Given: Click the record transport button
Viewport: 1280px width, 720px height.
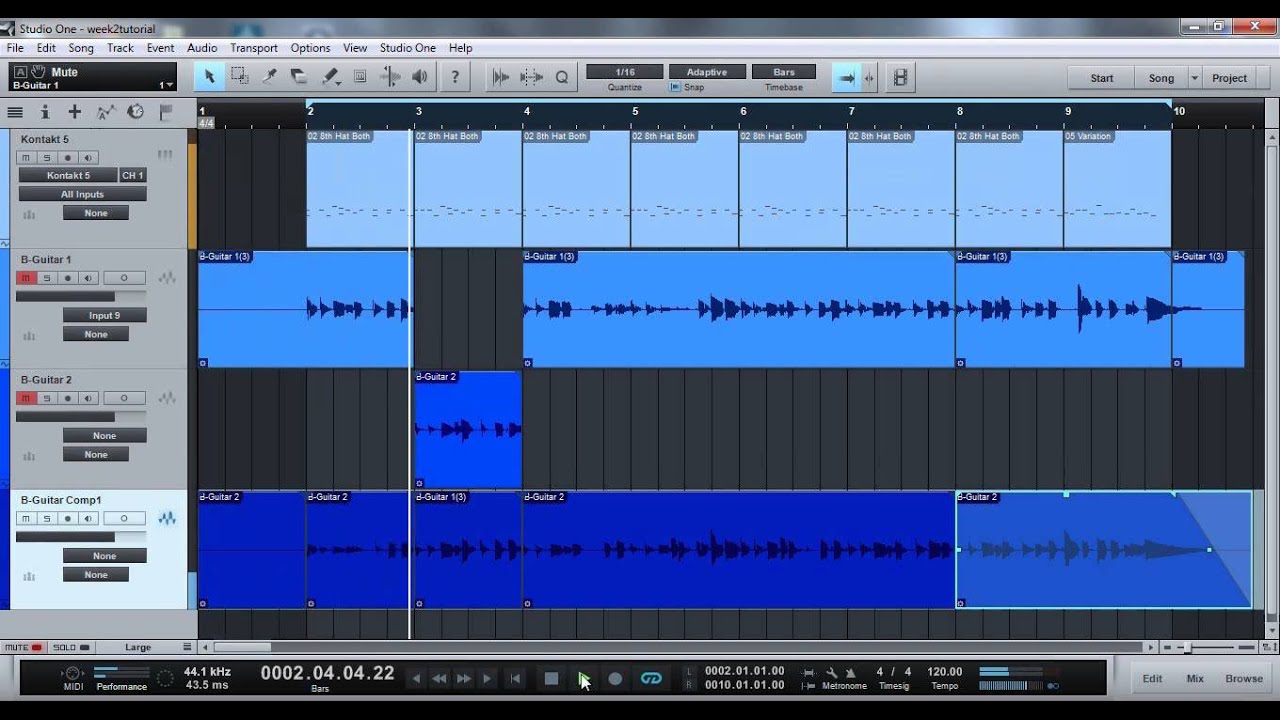Looking at the screenshot, I should [x=615, y=678].
